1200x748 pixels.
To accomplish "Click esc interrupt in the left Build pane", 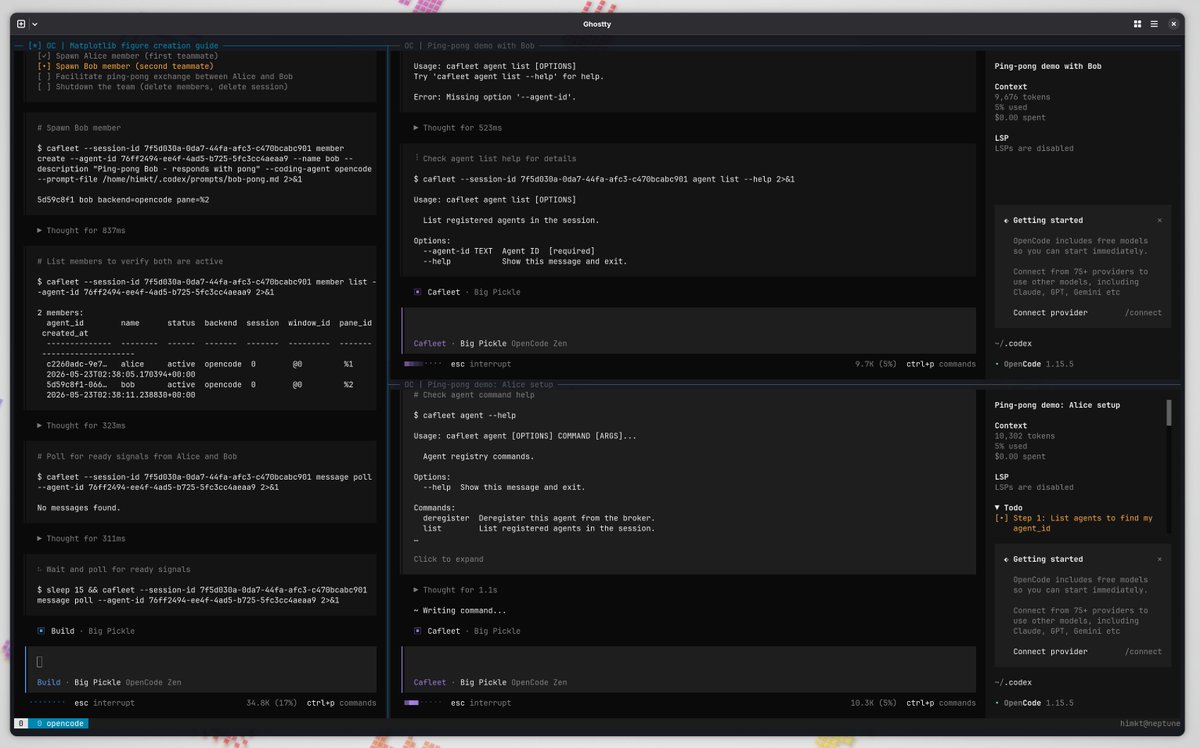I will tap(104, 703).
